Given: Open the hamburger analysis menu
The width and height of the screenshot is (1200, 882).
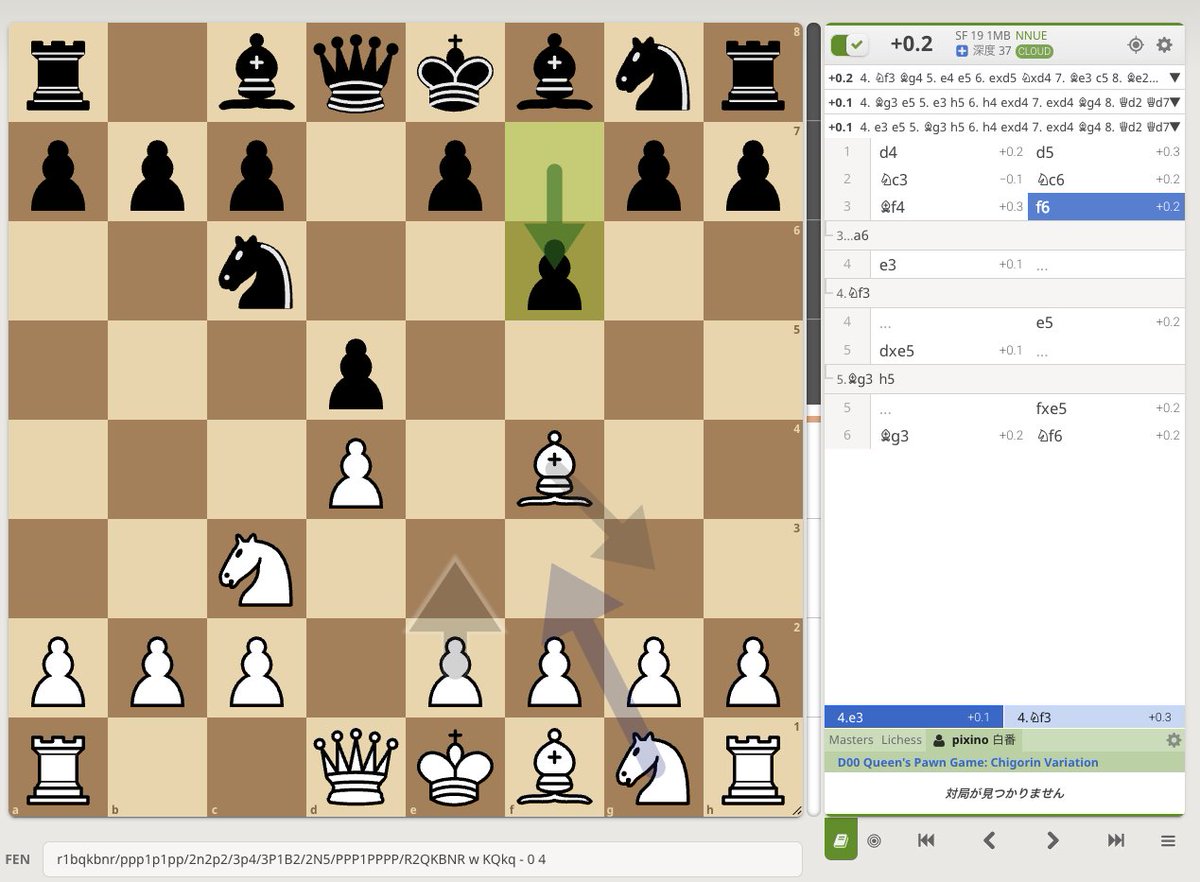Looking at the screenshot, I should click(x=1168, y=841).
